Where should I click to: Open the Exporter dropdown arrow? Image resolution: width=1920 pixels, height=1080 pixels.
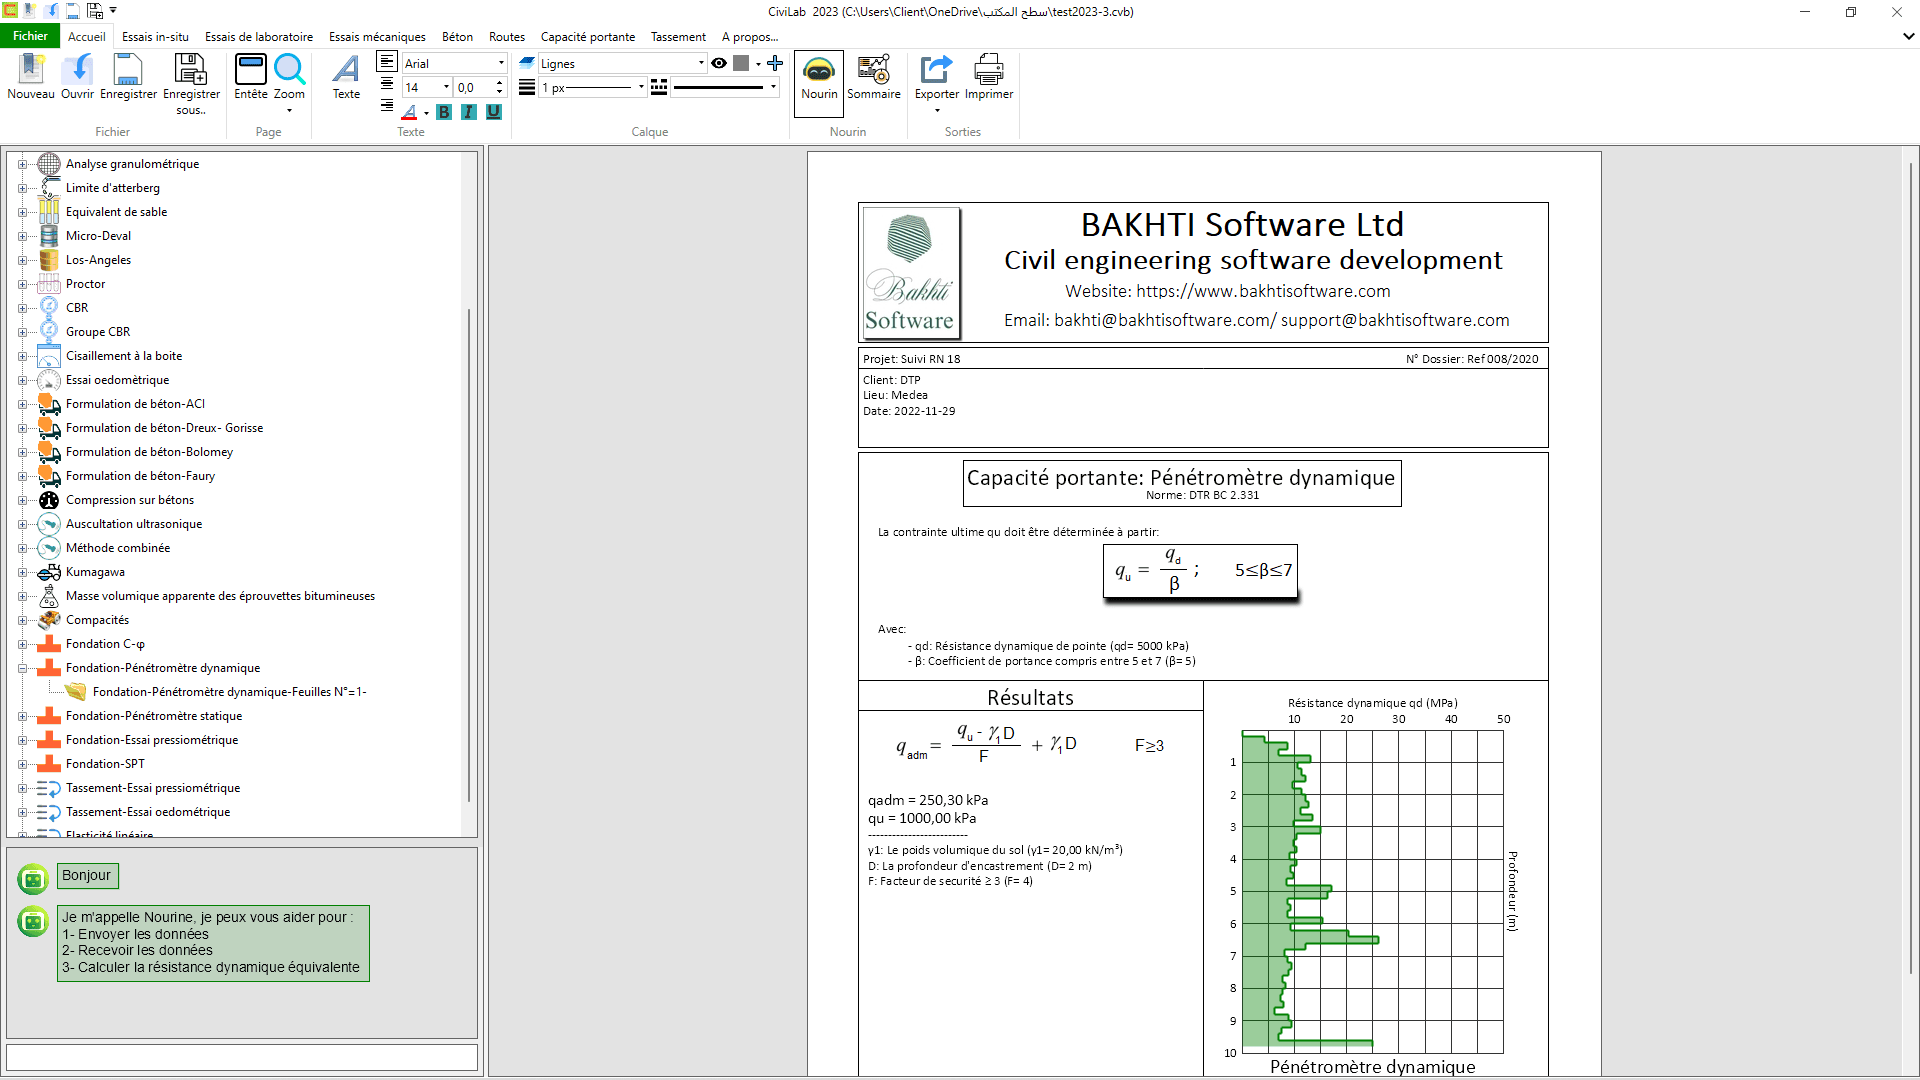point(937,110)
